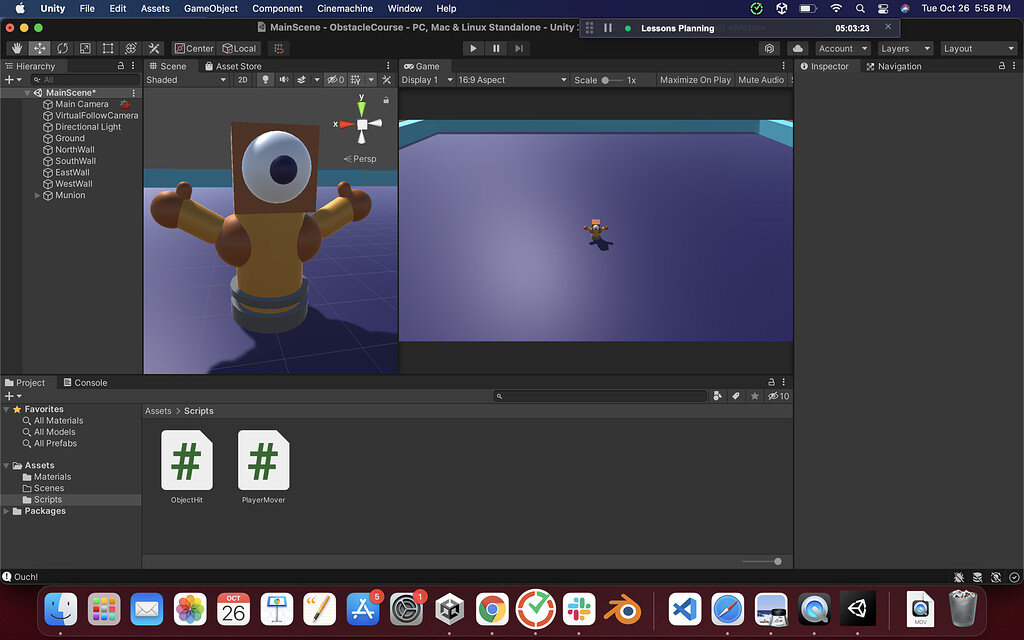The image size is (1024, 640).
Task: Toggle grid snapping icon in toolbar
Action: click(x=279, y=48)
